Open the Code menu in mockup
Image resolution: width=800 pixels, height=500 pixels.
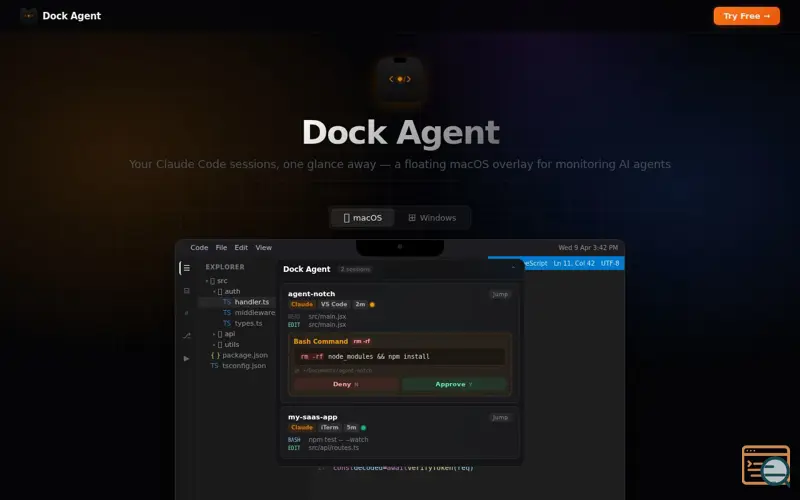(199, 247)
